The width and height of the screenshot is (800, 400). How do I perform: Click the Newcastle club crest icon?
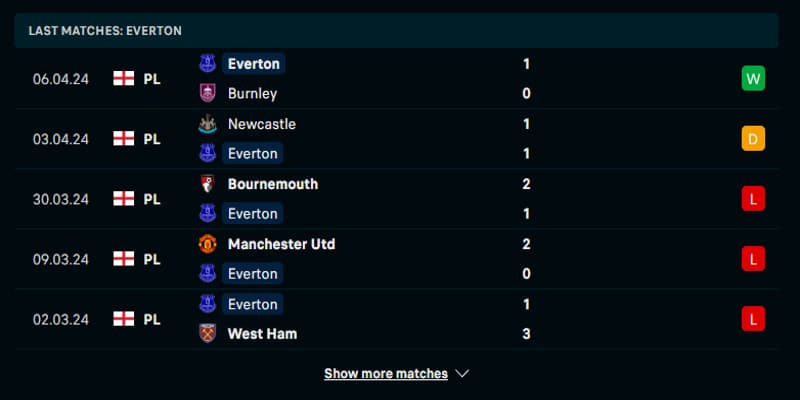pos(208,124)
